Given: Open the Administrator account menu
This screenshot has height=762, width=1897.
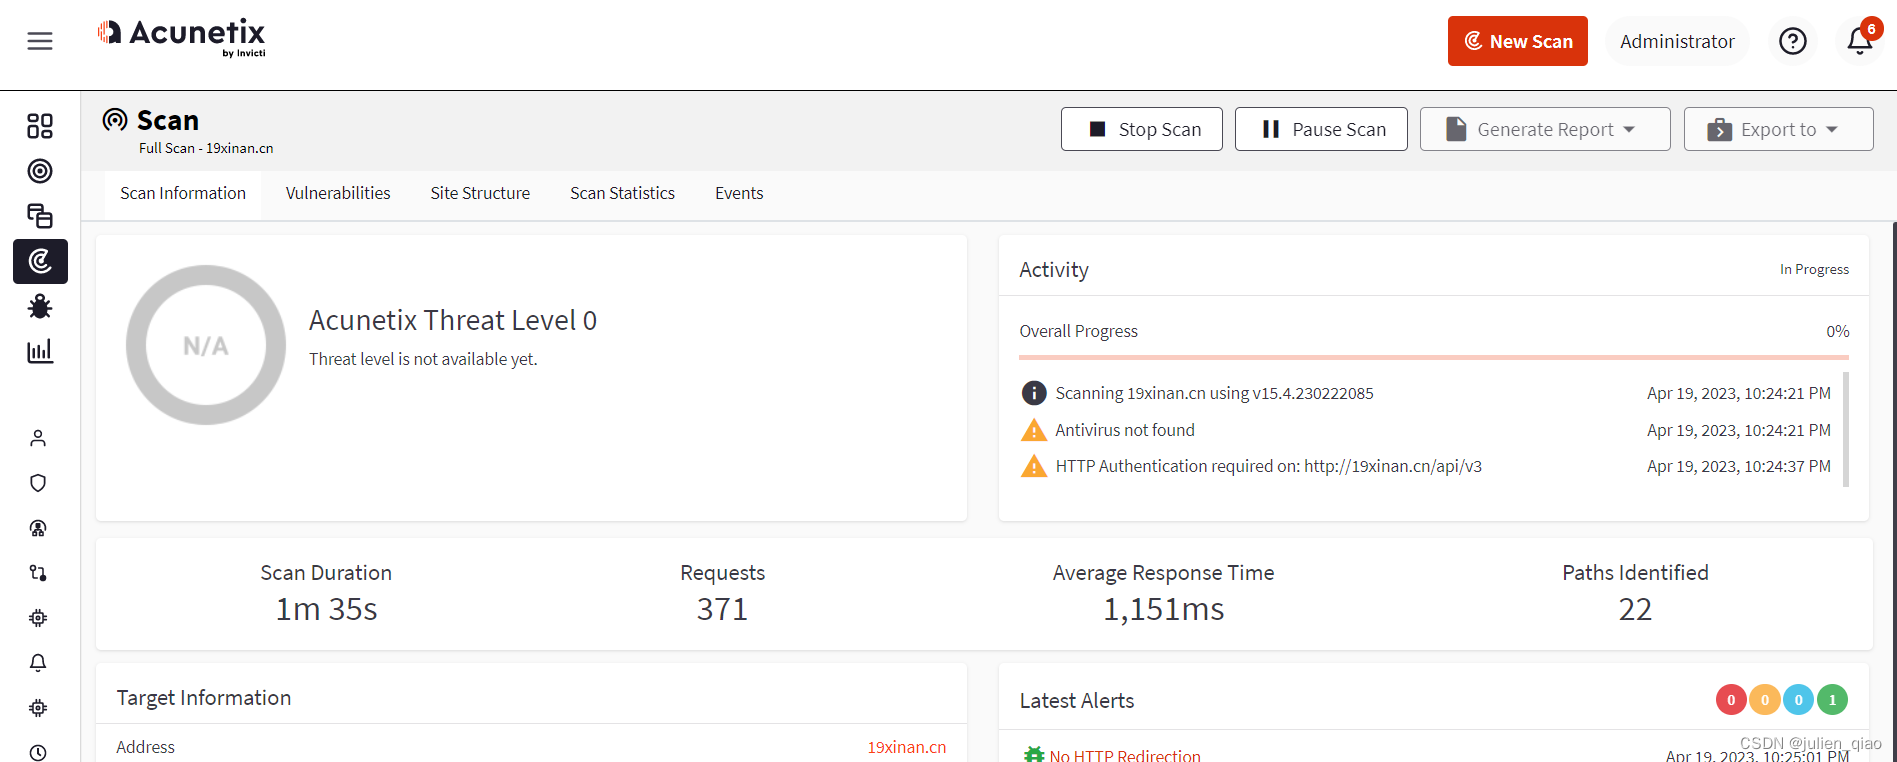Looking at the screenshot, I should tap(1677, 41).
